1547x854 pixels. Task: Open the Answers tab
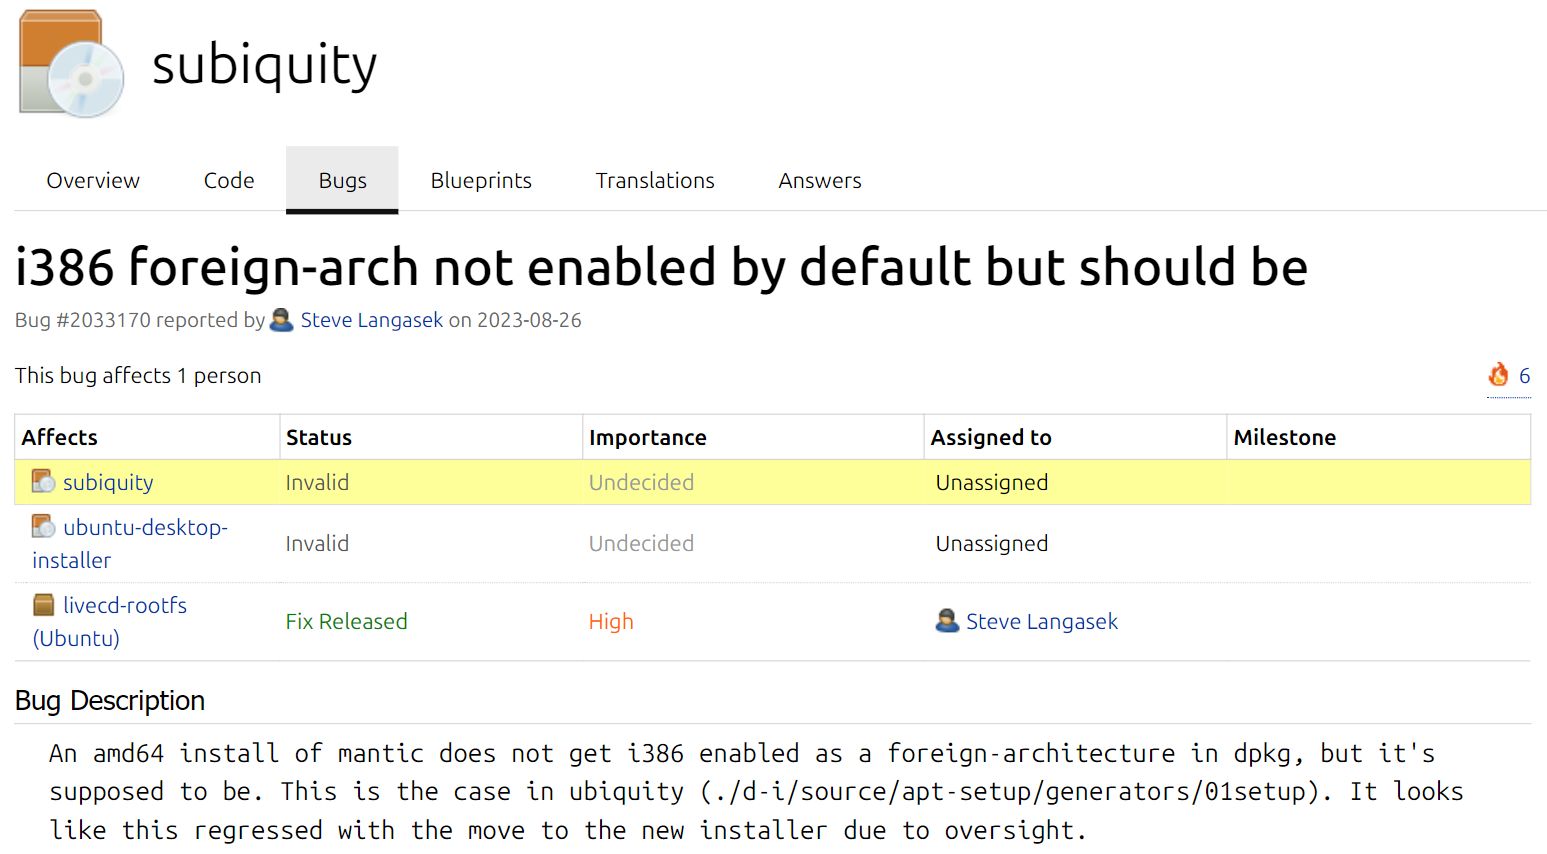point(819,181)
